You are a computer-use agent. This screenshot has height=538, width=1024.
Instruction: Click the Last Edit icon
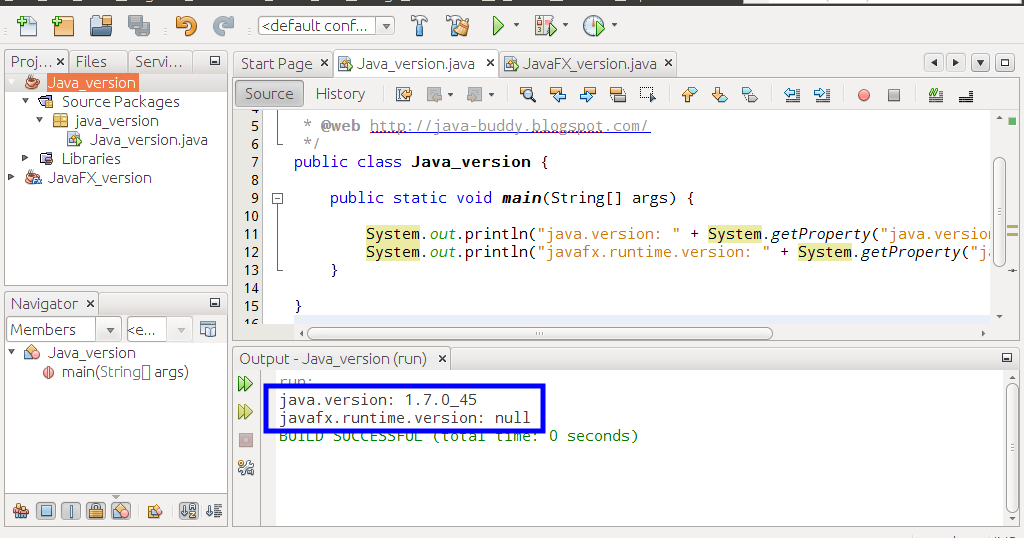coord(404,95)
